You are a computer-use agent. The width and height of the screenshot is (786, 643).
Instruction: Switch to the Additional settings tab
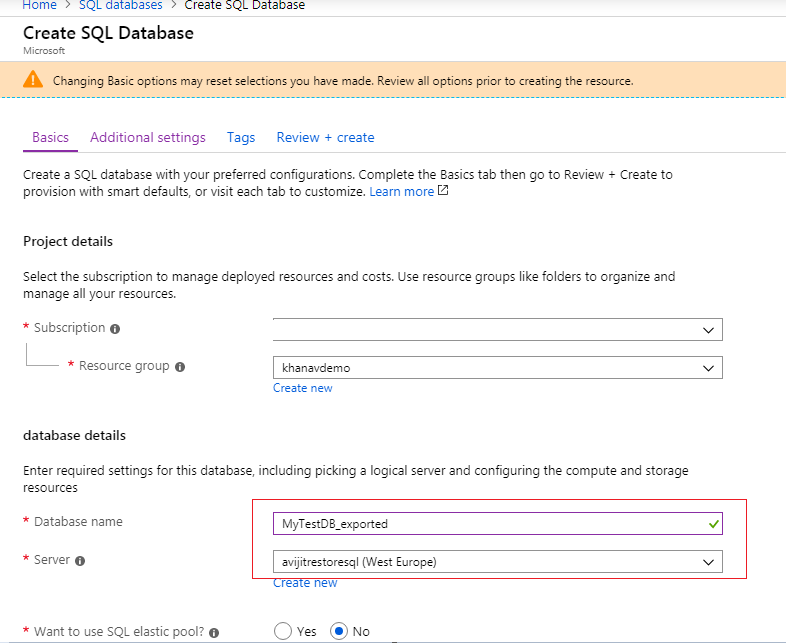point(148,138)
